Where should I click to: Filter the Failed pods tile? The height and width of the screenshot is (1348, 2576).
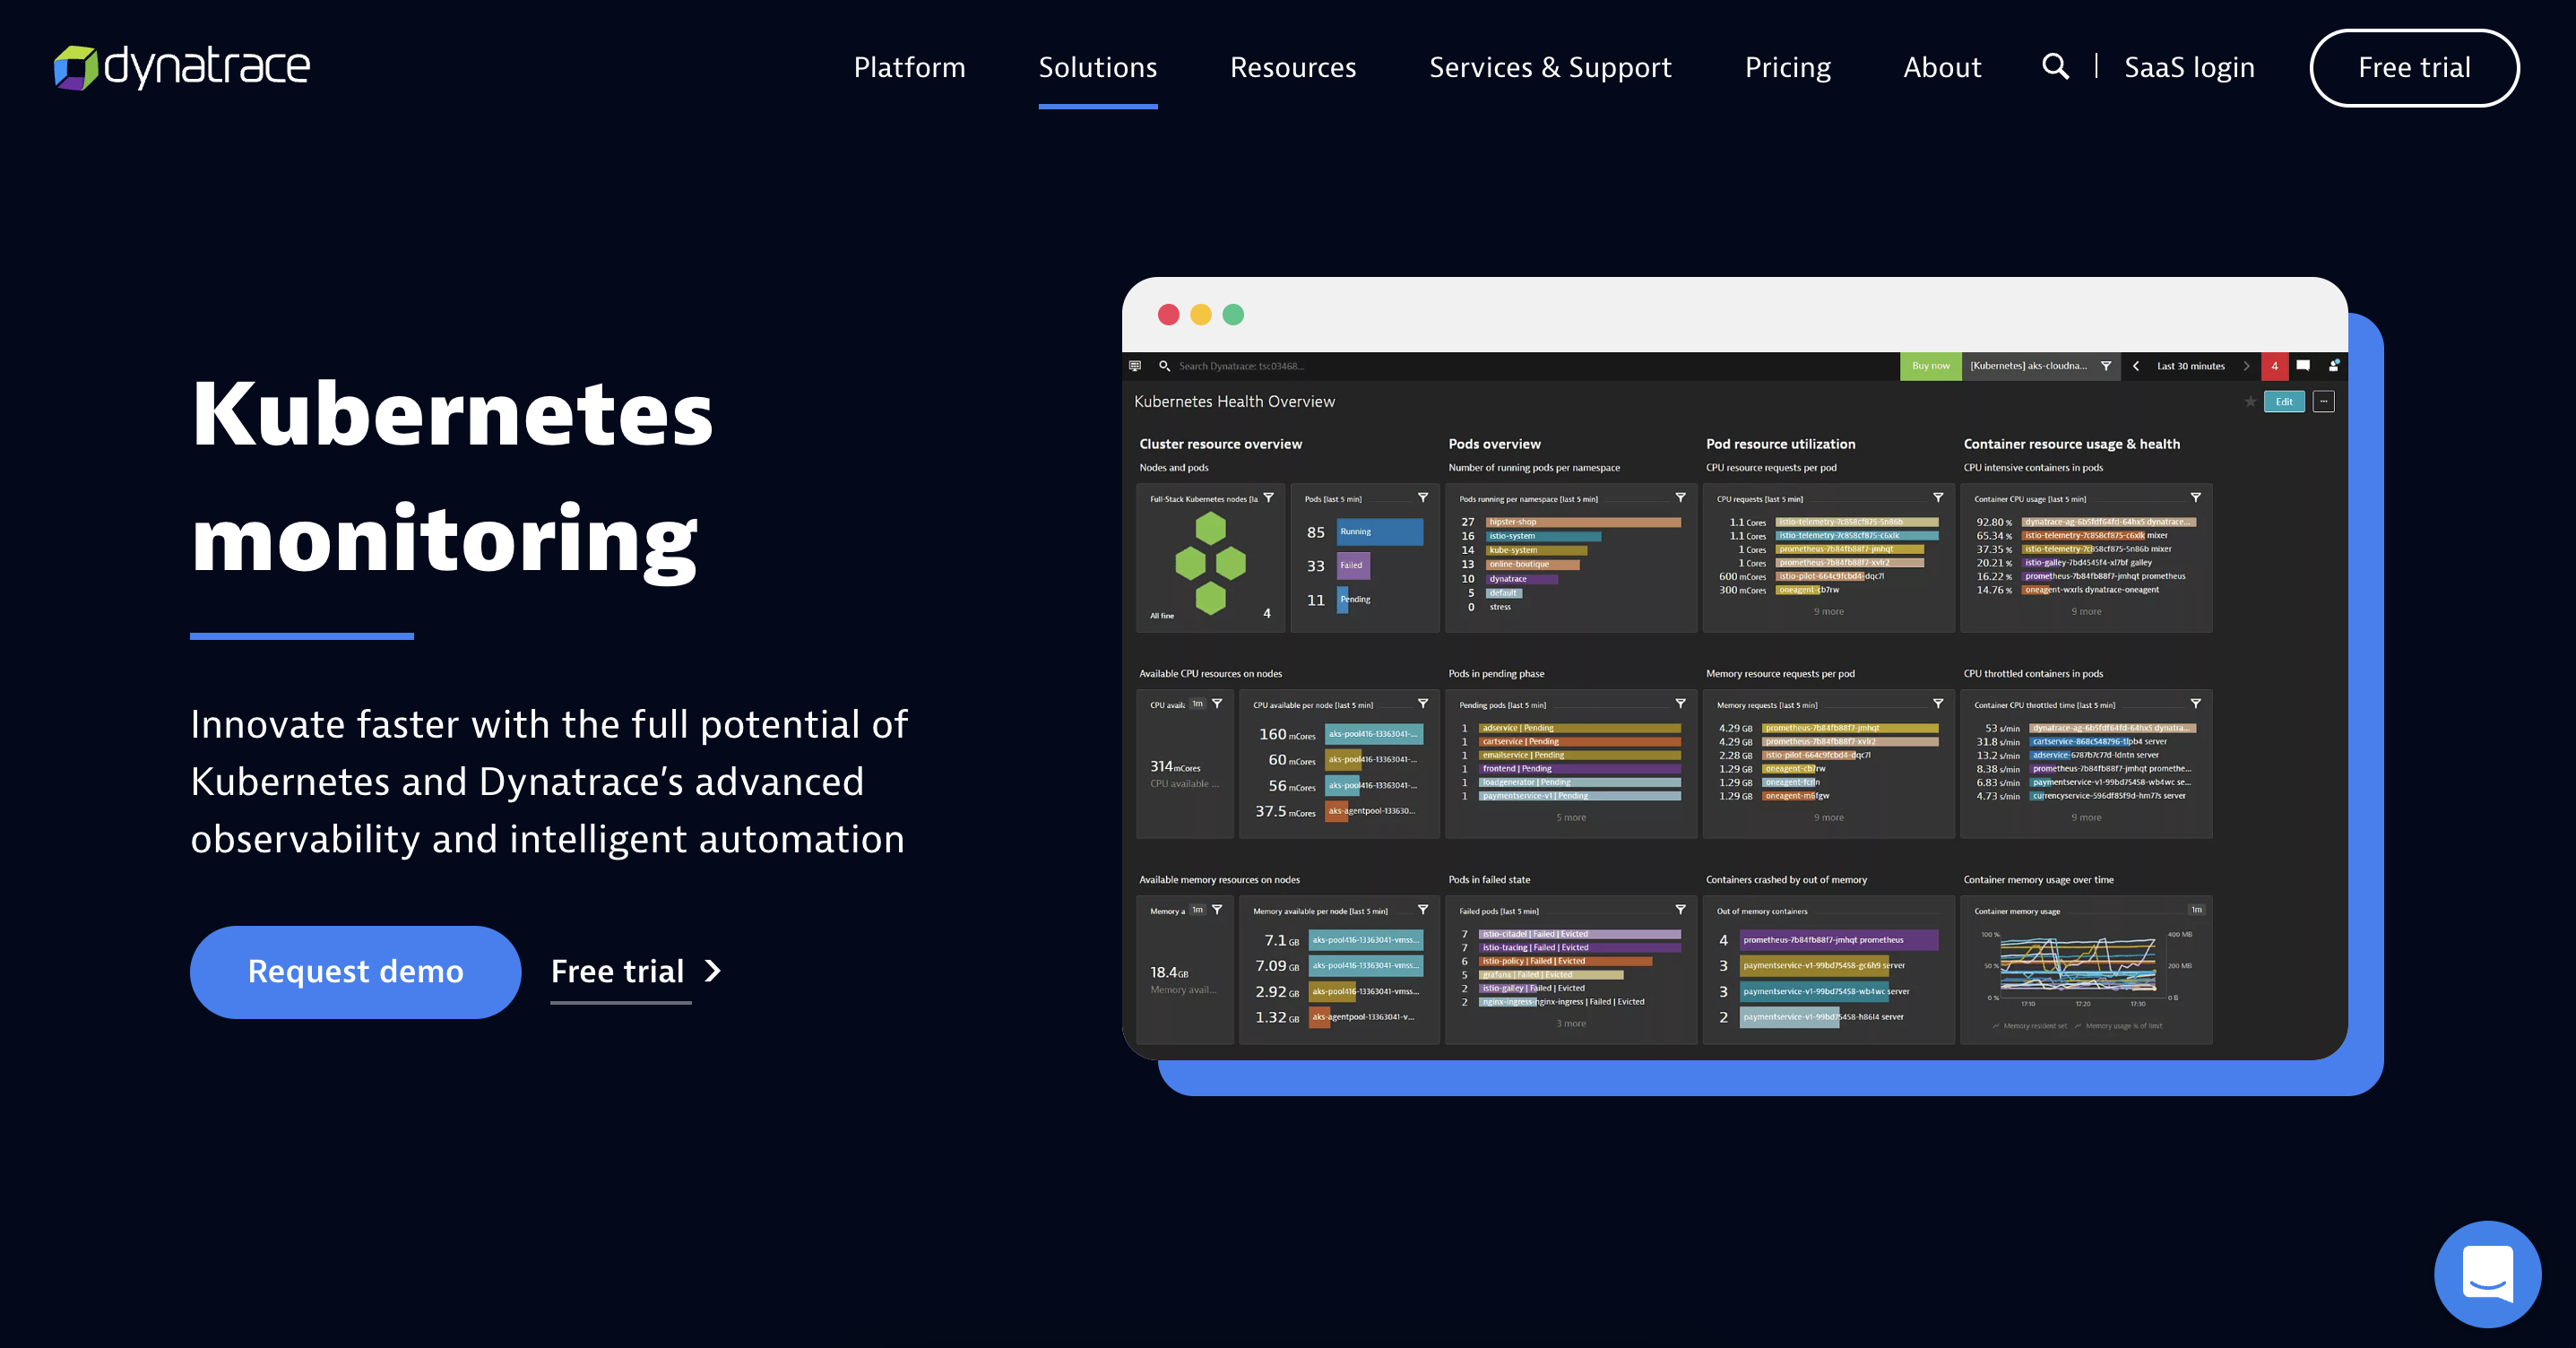tap(1680, 910)
